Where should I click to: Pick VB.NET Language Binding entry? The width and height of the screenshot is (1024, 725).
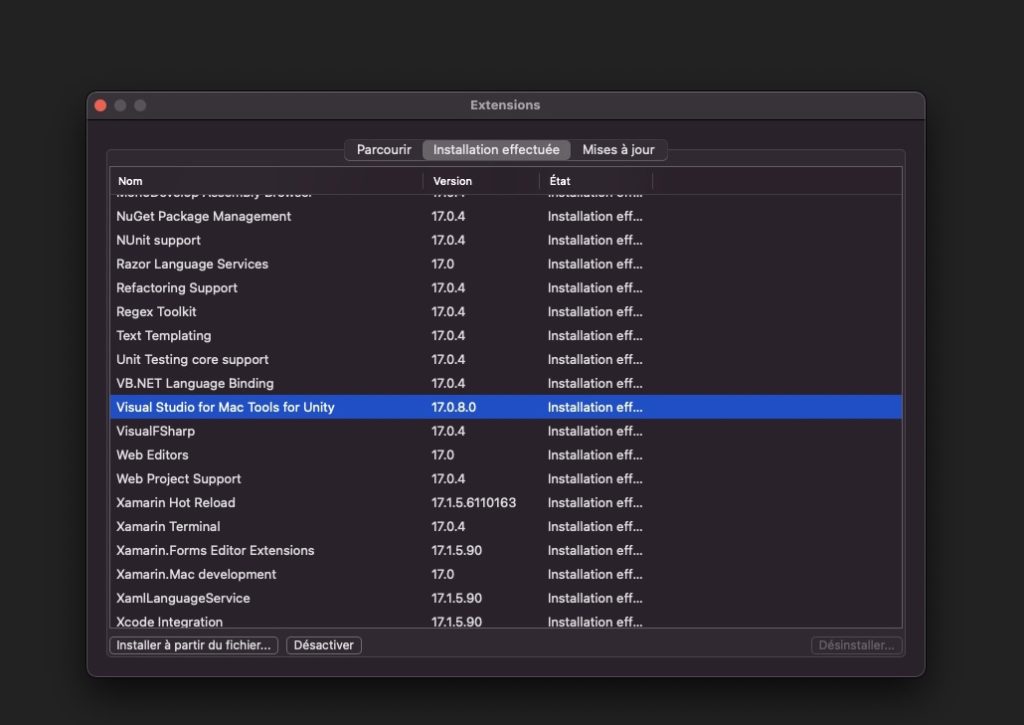point(195,384)
